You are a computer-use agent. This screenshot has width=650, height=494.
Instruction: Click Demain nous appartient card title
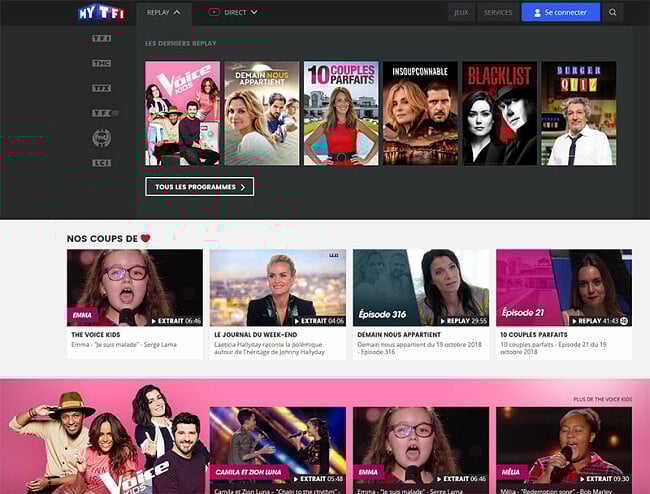pyautogui.click(x=399, y=334)
